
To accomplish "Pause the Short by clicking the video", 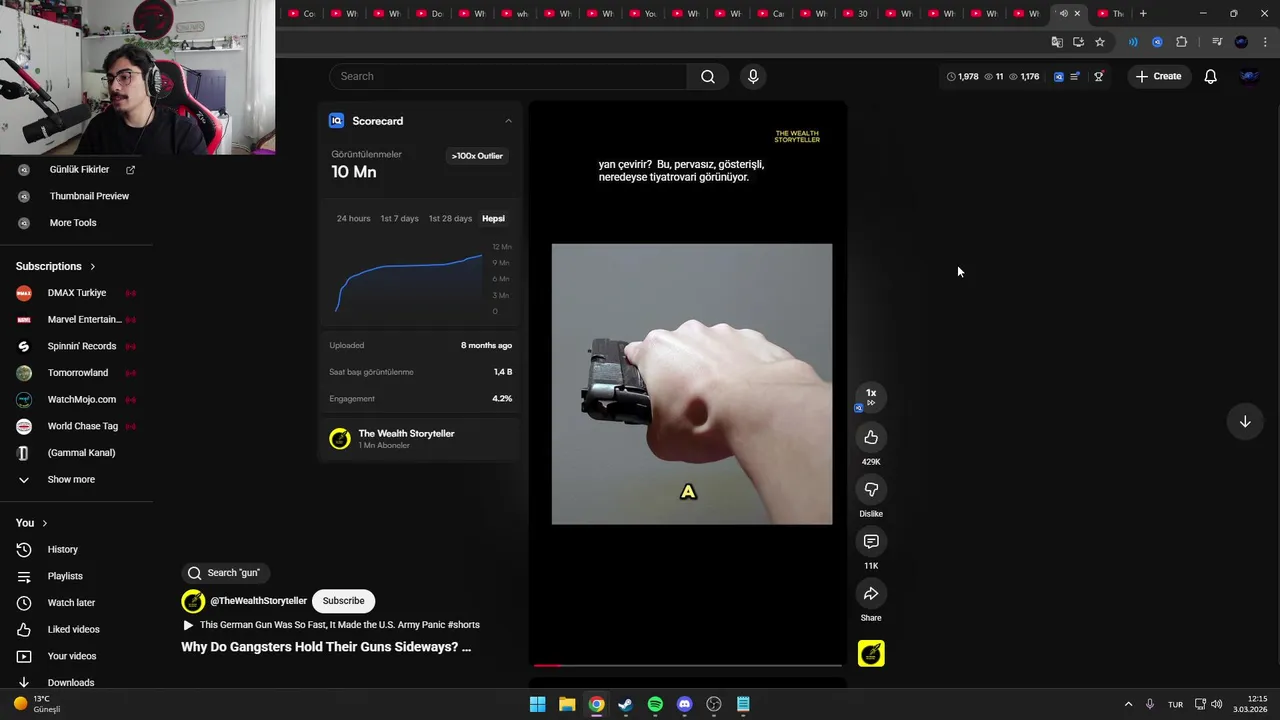I will point(688,383).
